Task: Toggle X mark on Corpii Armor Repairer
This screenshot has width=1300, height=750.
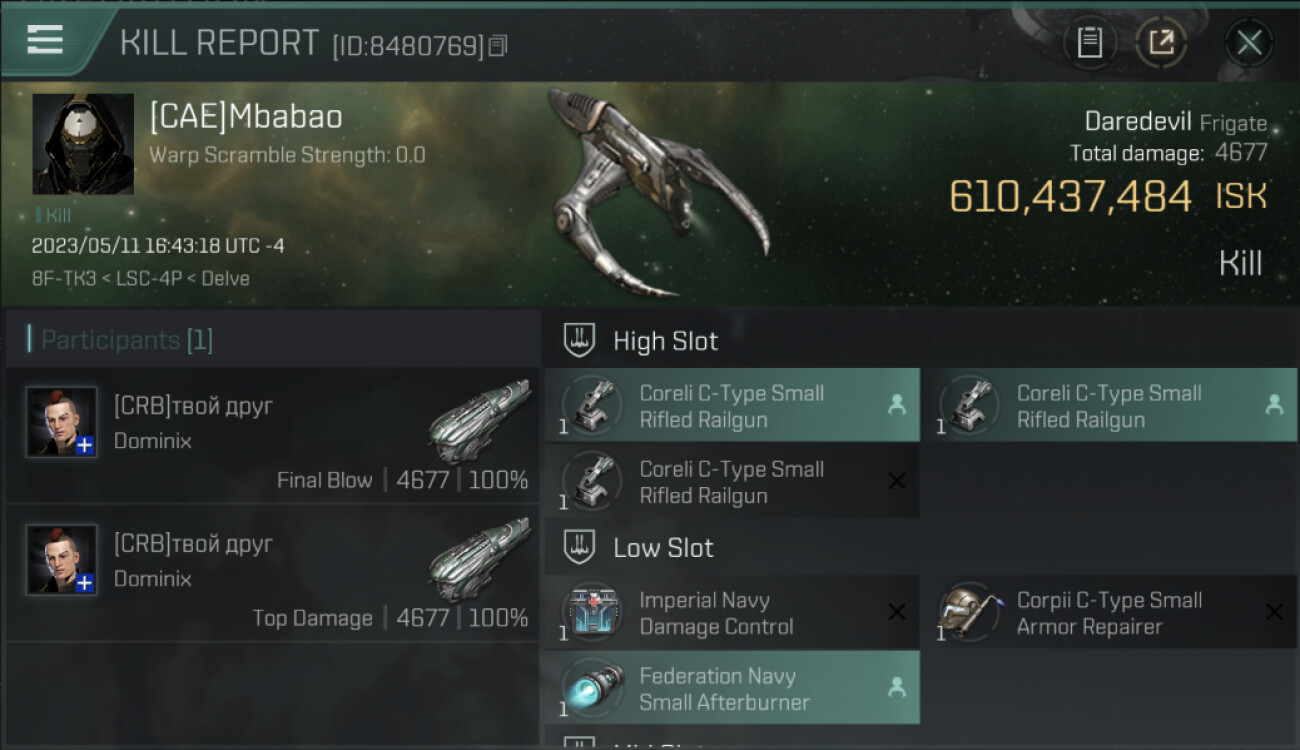Action: (x=1274, y=612)
